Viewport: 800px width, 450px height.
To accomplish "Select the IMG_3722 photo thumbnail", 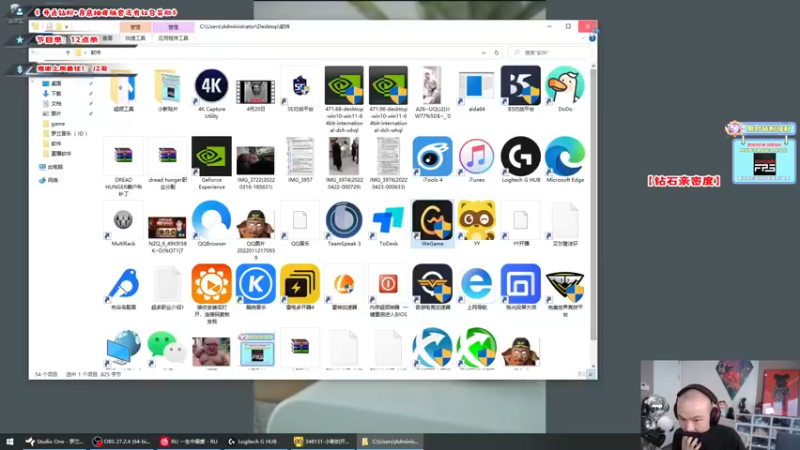I will 256,163.
